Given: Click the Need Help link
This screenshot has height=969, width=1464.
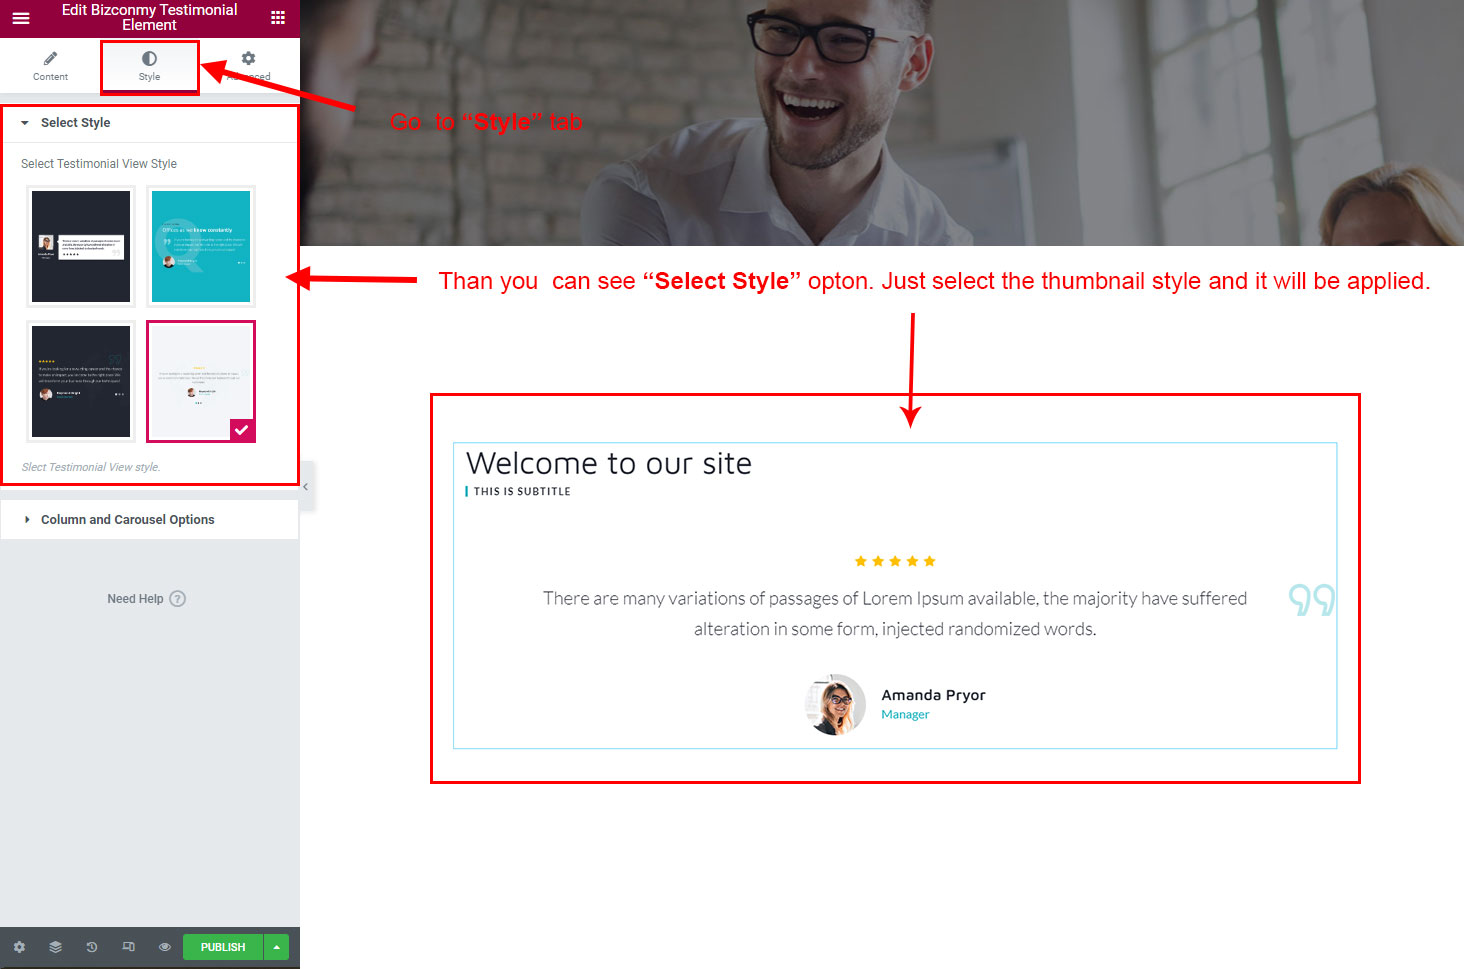Looking at the screenshot, I should 135,599.
